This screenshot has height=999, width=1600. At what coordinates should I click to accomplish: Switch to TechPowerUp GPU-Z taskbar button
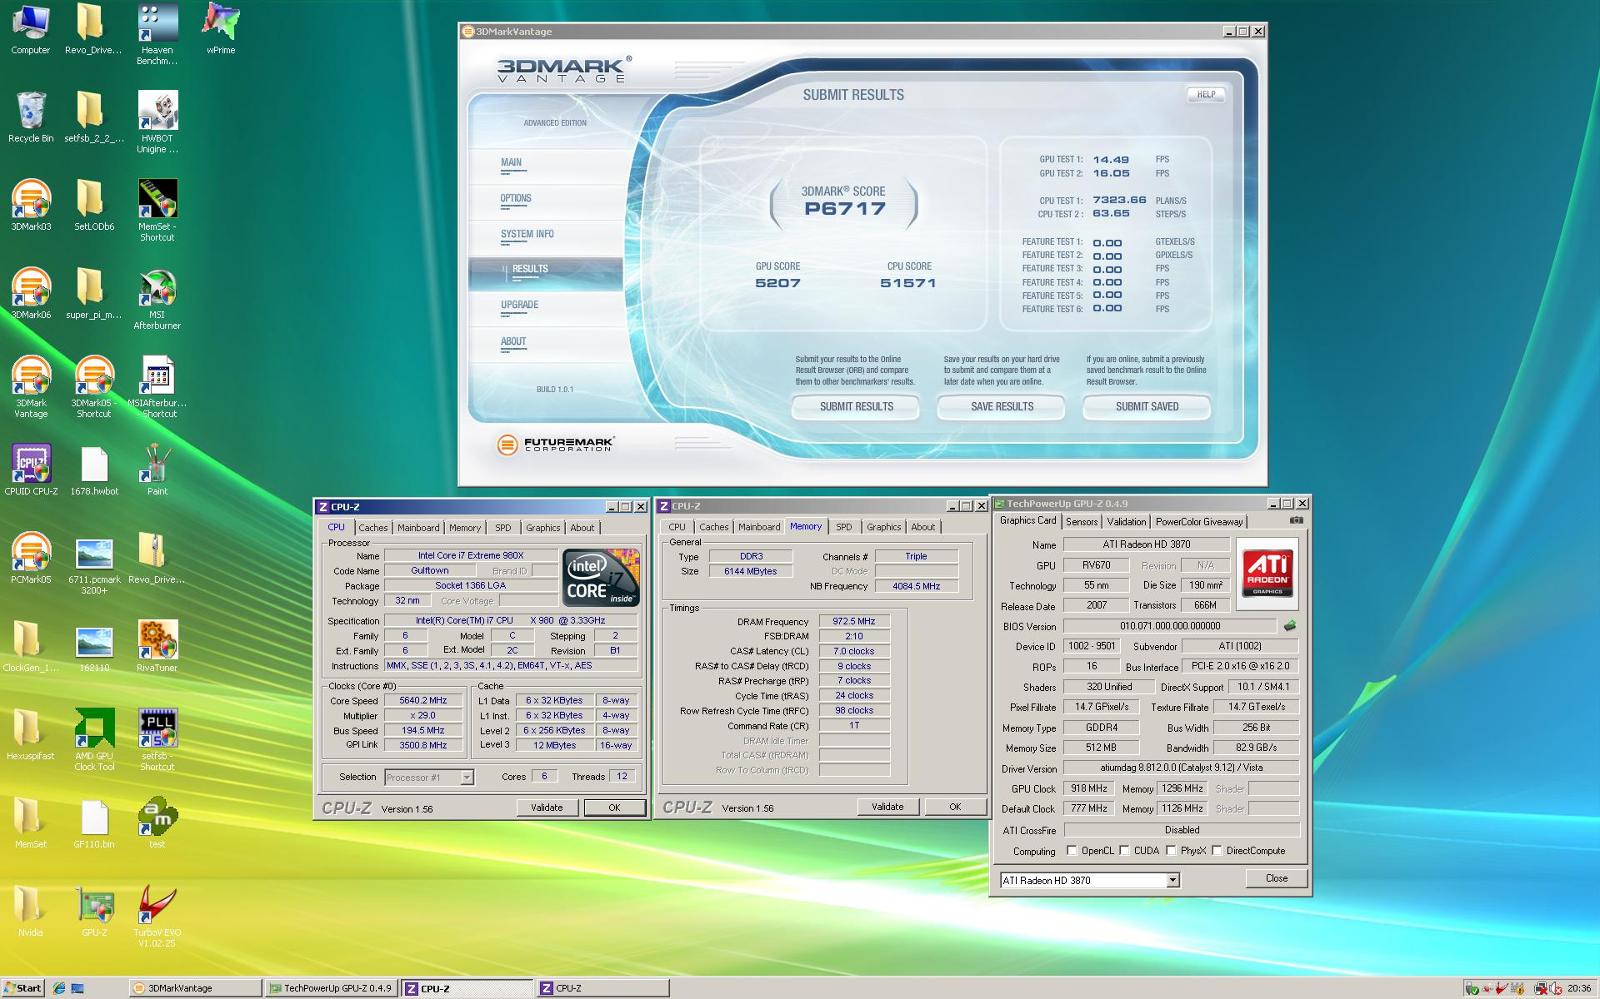(331, 988)
